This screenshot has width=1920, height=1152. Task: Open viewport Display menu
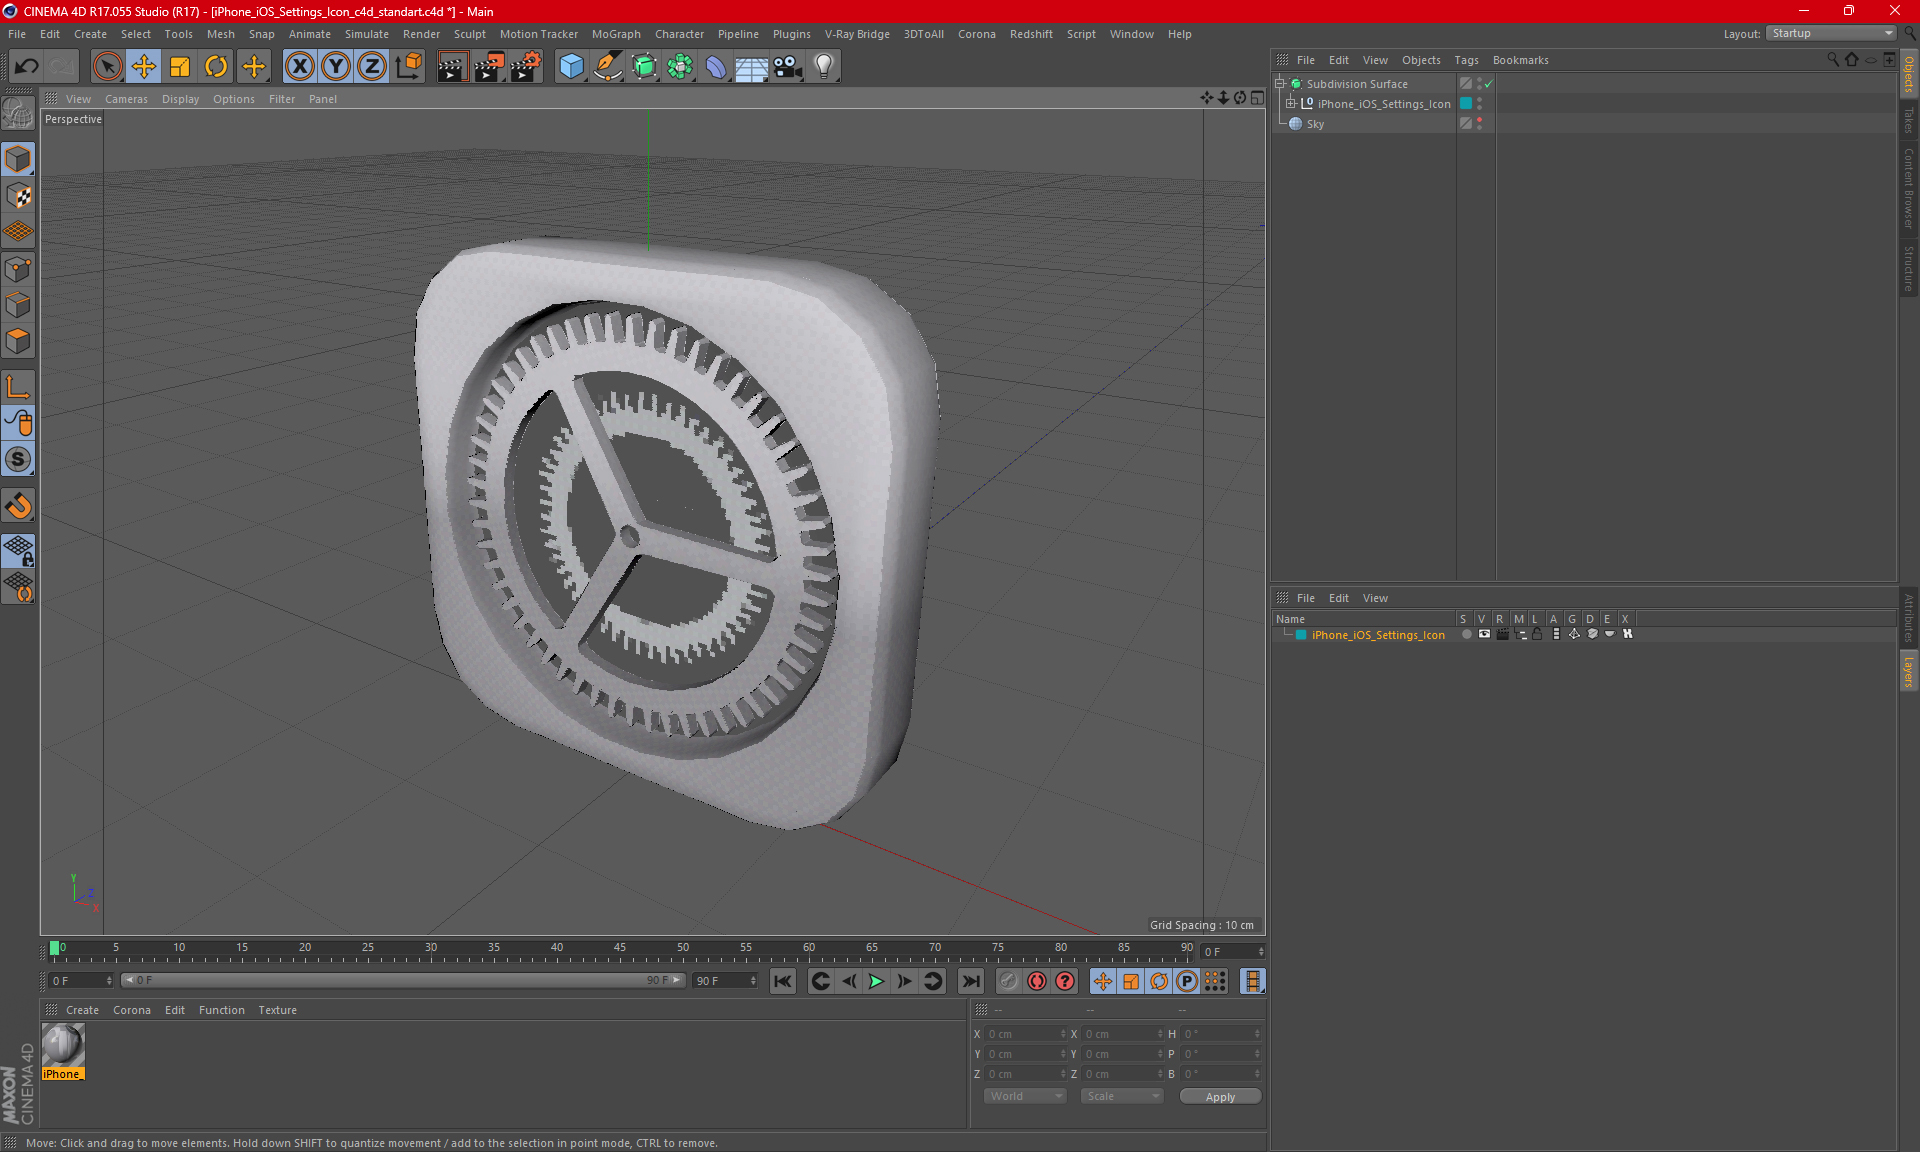click(x=180, y=99)
